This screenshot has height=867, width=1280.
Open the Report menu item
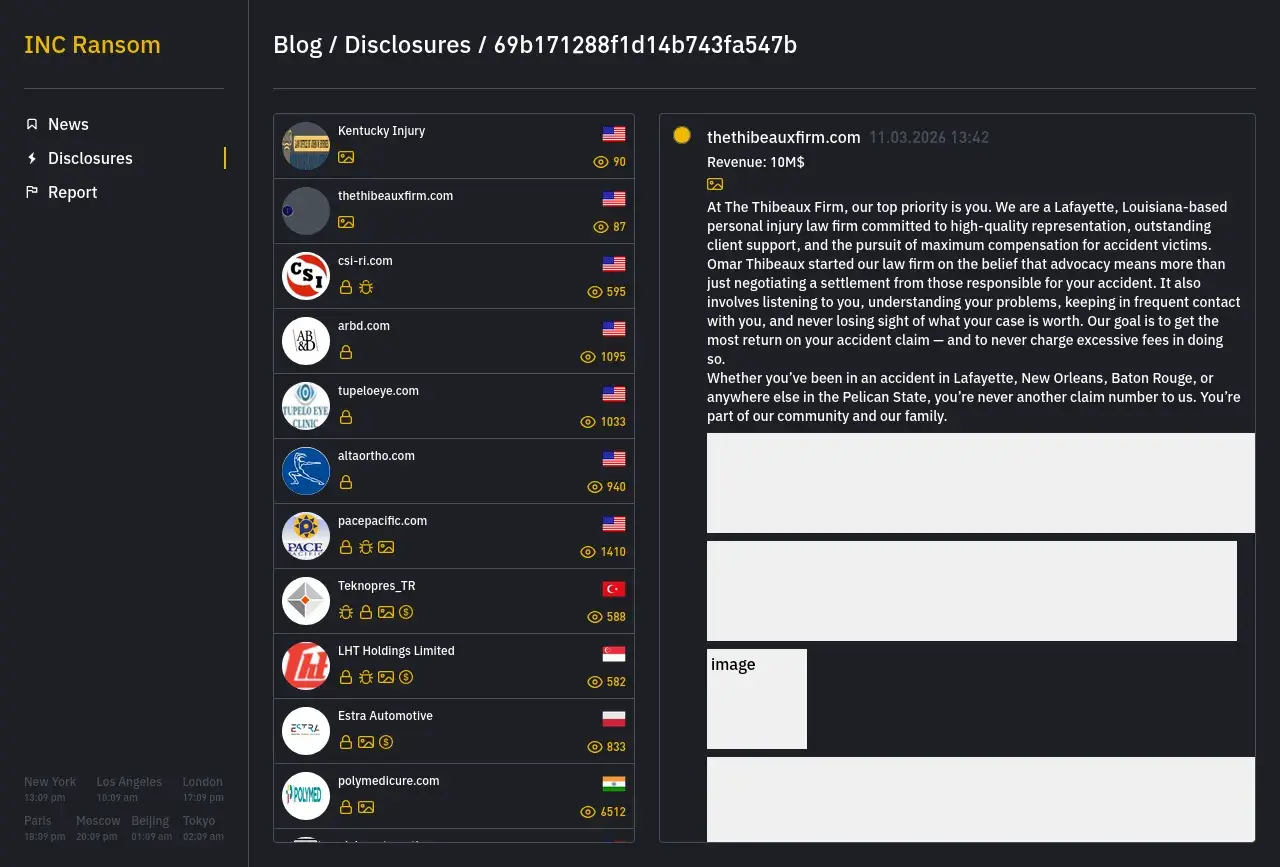point(72,192)
